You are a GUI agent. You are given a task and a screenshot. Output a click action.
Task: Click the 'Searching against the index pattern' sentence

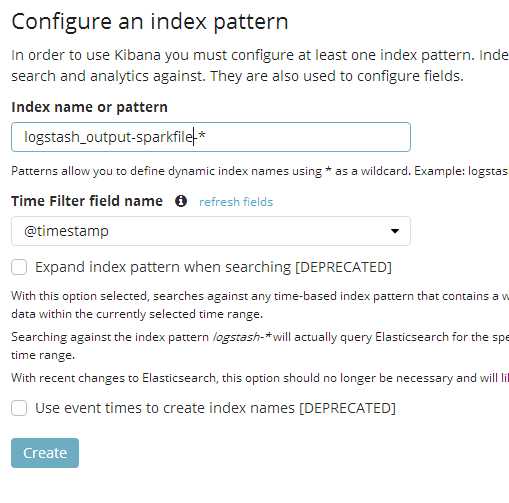coord(260,346)
